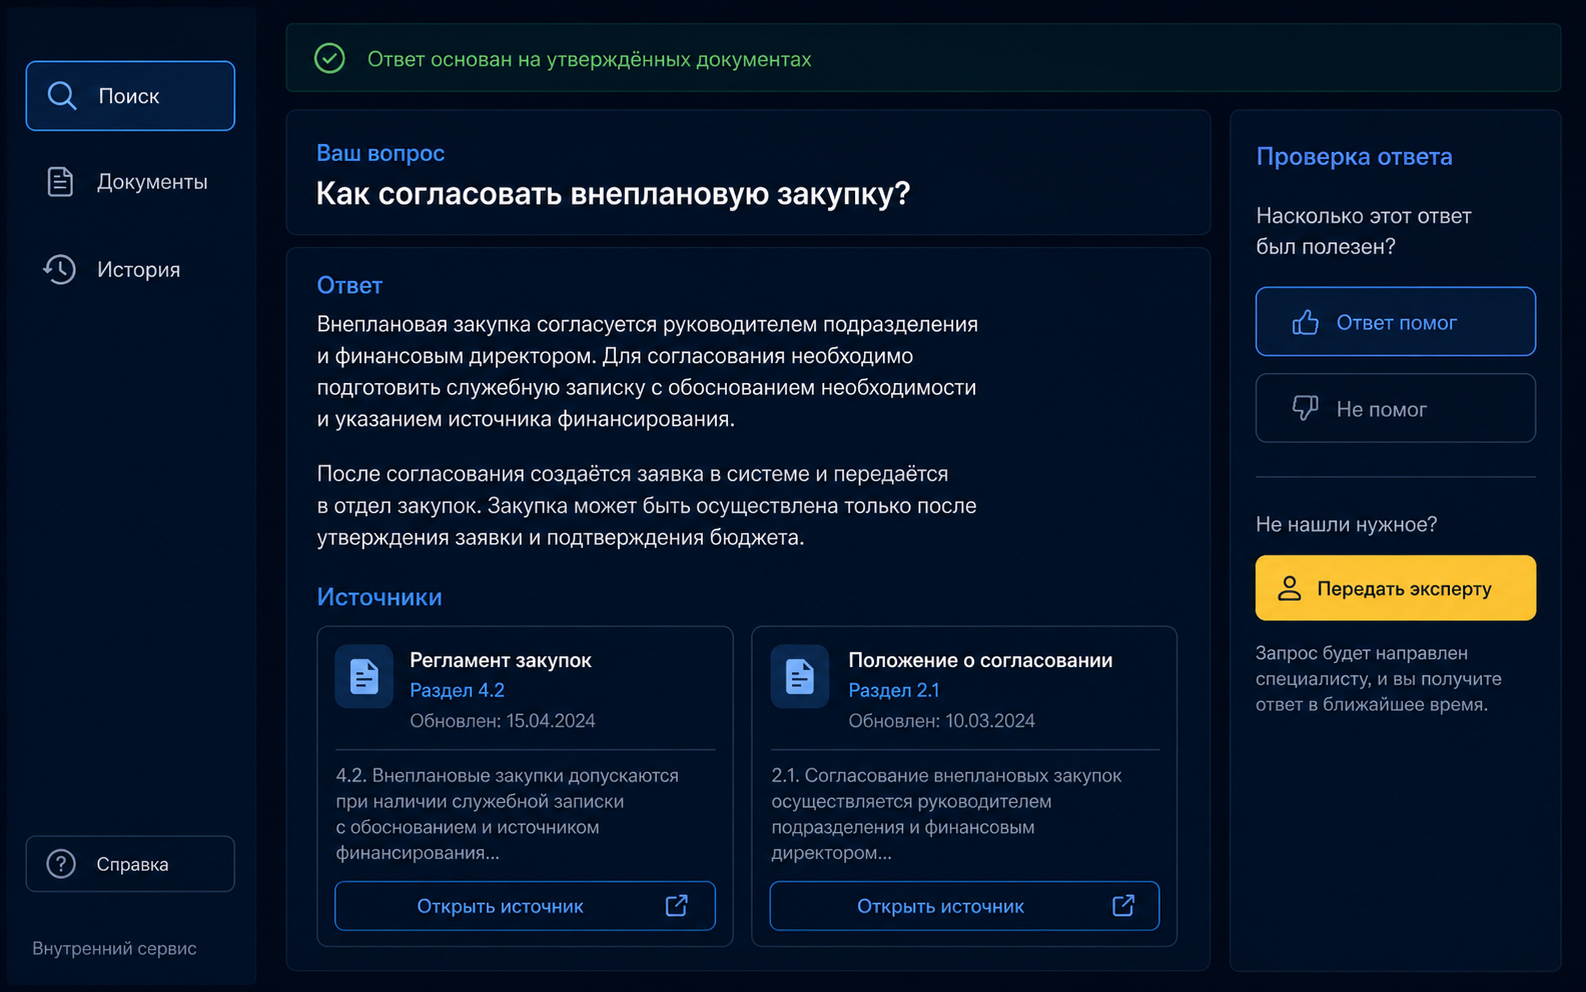Screen dimensions: 1586x992
Task: Open the Поиск section
Action: tap(130, 96)
